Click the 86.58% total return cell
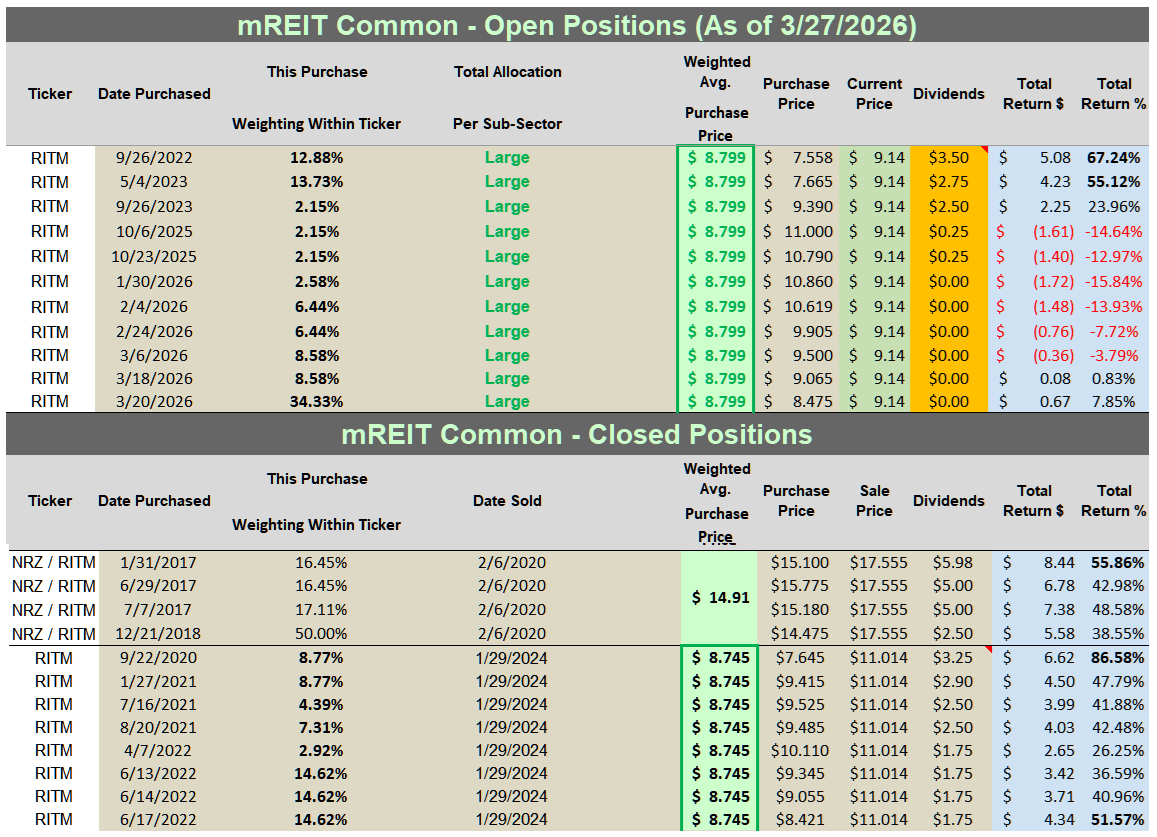The height and width of the screenshot is (837, 1157). click(1113, 658)
